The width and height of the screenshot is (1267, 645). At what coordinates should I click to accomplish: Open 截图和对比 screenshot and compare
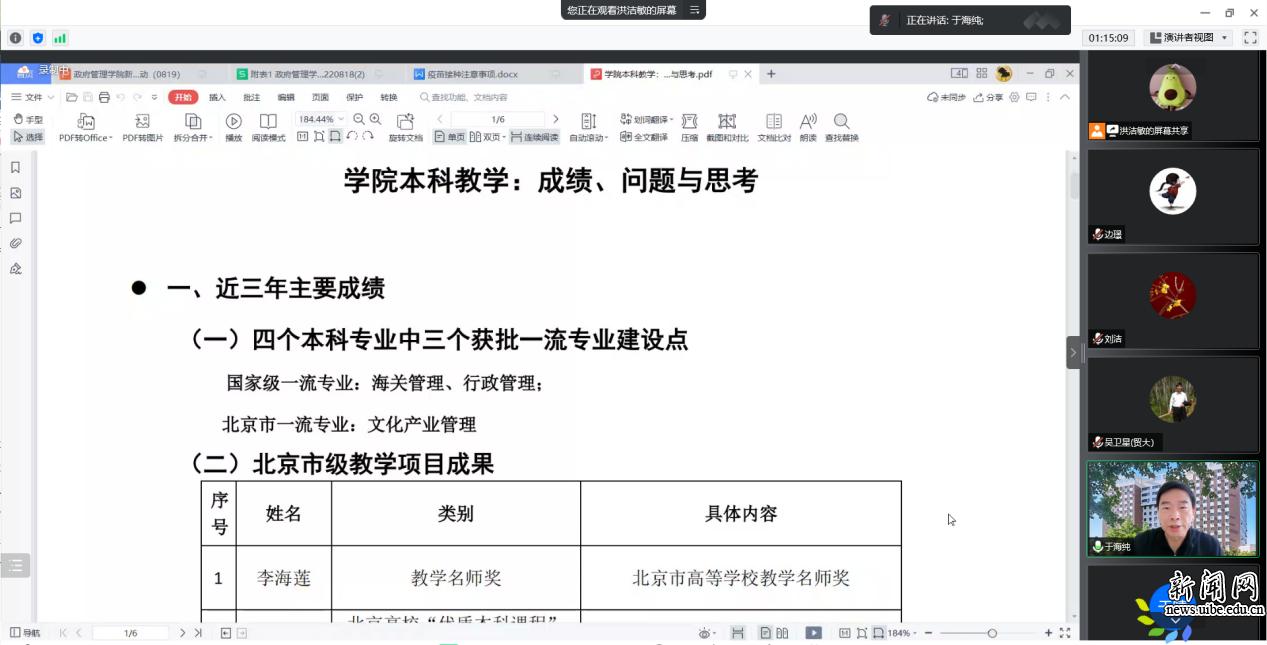point(727,127)
